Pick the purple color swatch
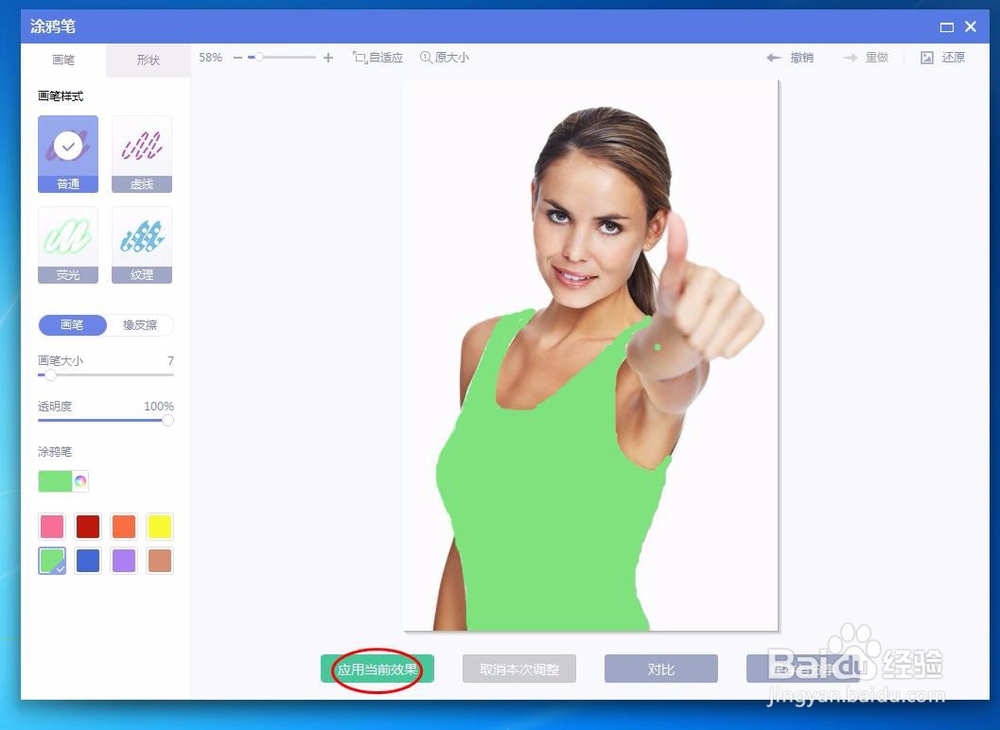The height and width of the screenshot is (730, 1000). click(124, 561)
